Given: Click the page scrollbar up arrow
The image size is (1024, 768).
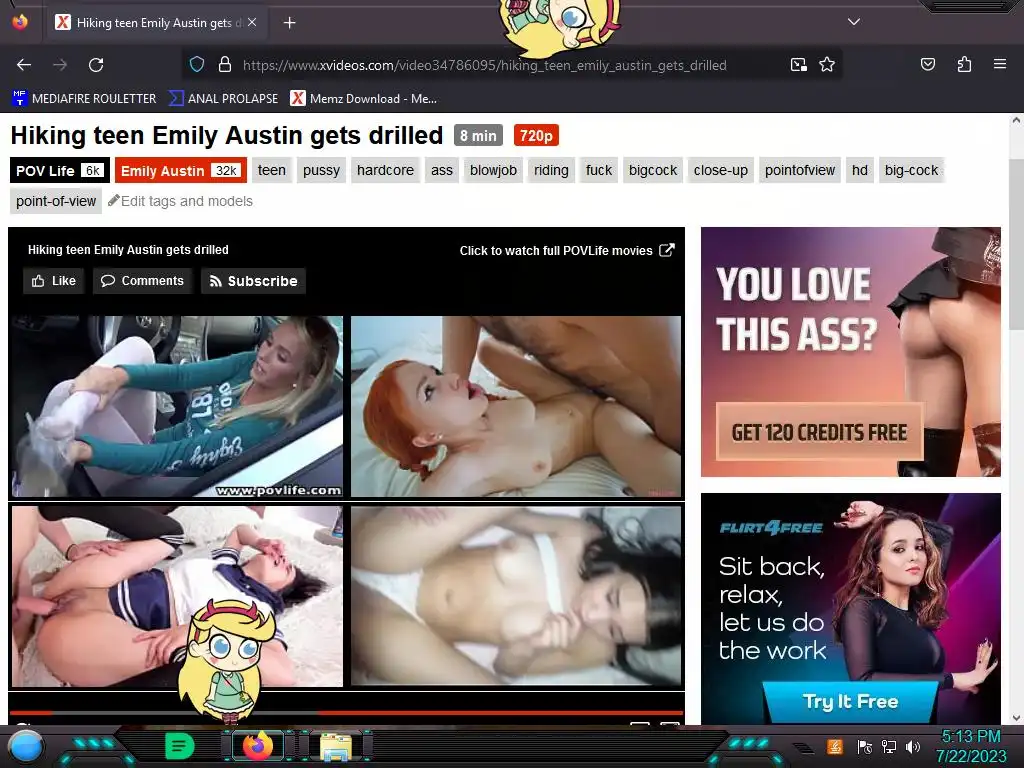Looking at the screenshot, I should (1016, 121).
